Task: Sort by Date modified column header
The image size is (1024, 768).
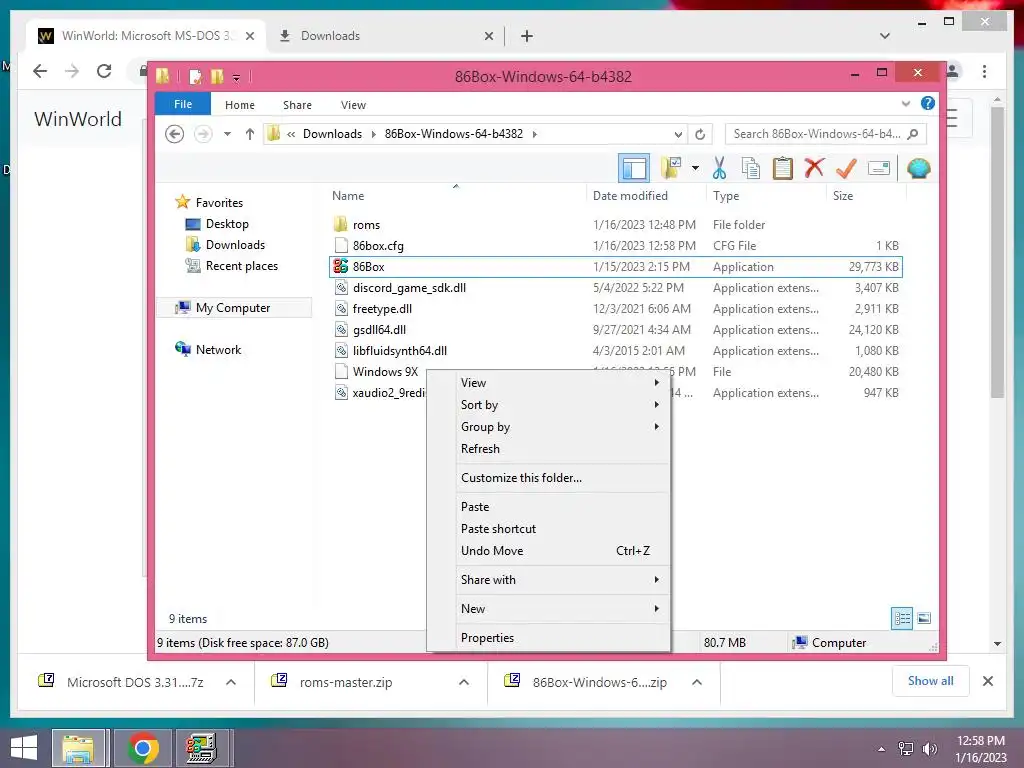Action: pos(630,196)
